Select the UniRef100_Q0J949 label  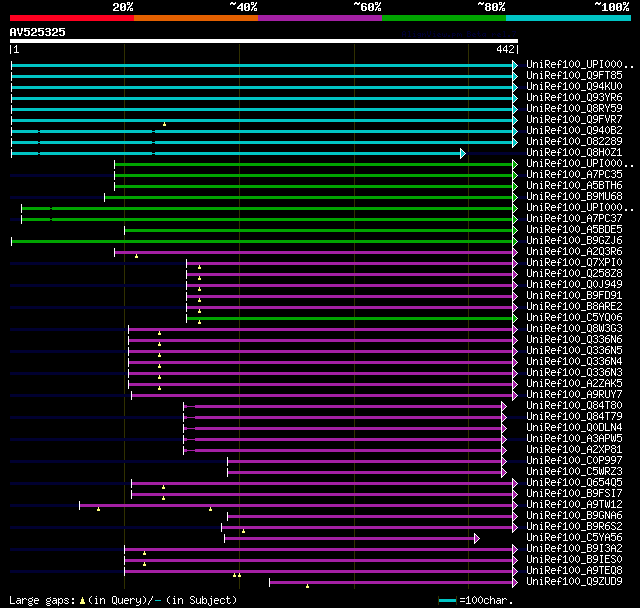click(574, 285)
